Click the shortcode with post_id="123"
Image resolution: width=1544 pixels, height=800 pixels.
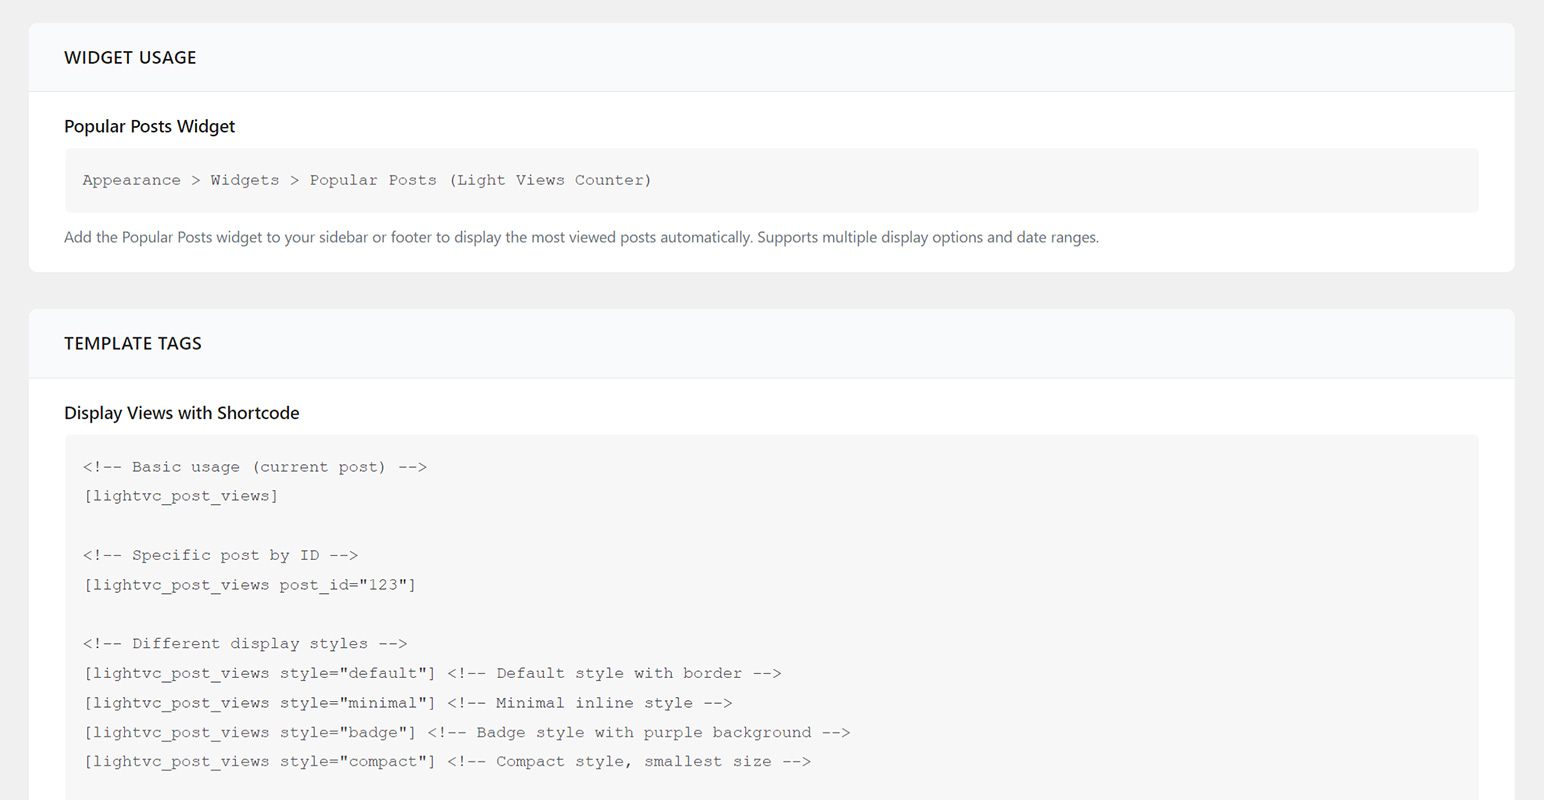[250, 585]
